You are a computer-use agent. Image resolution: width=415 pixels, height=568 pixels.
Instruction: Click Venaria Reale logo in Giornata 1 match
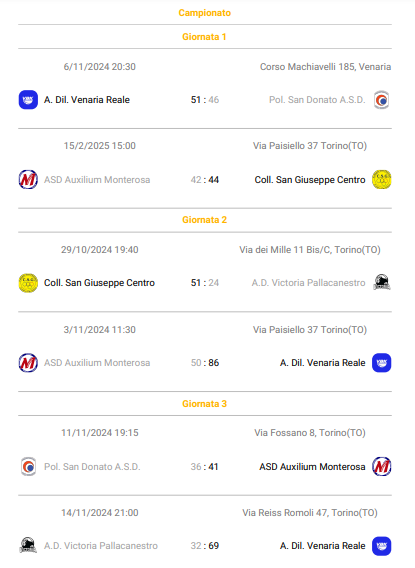click(x=28, y=100)
